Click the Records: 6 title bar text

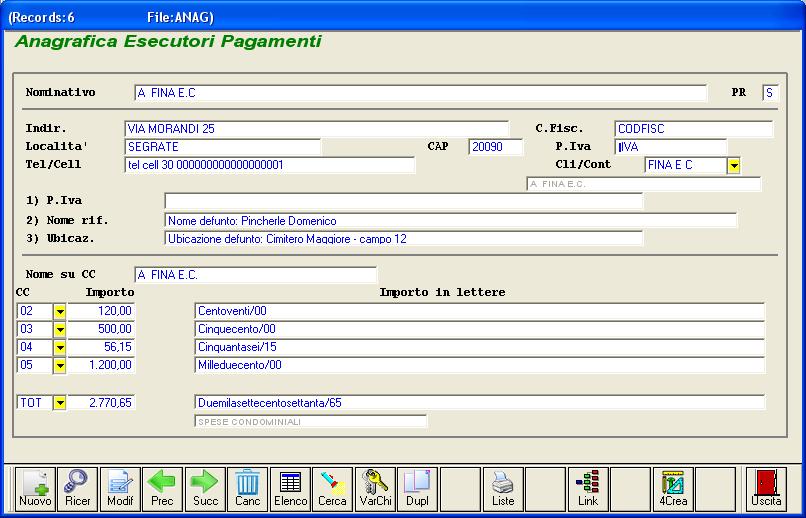coord(42,17)
